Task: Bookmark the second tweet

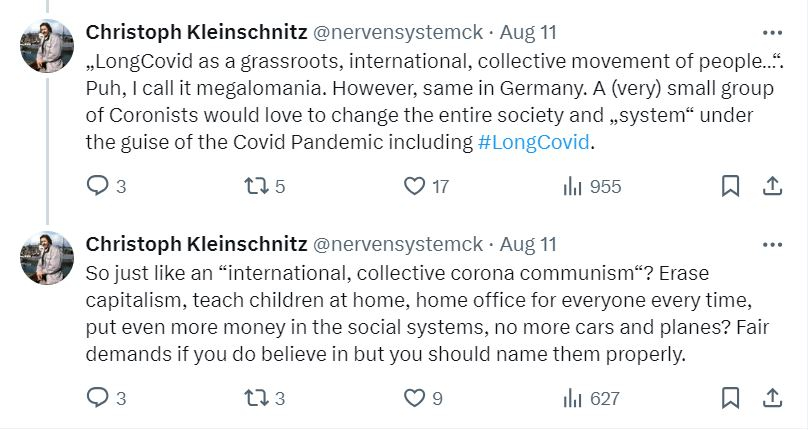Action: pyautogui.click(x=731, y=398)
